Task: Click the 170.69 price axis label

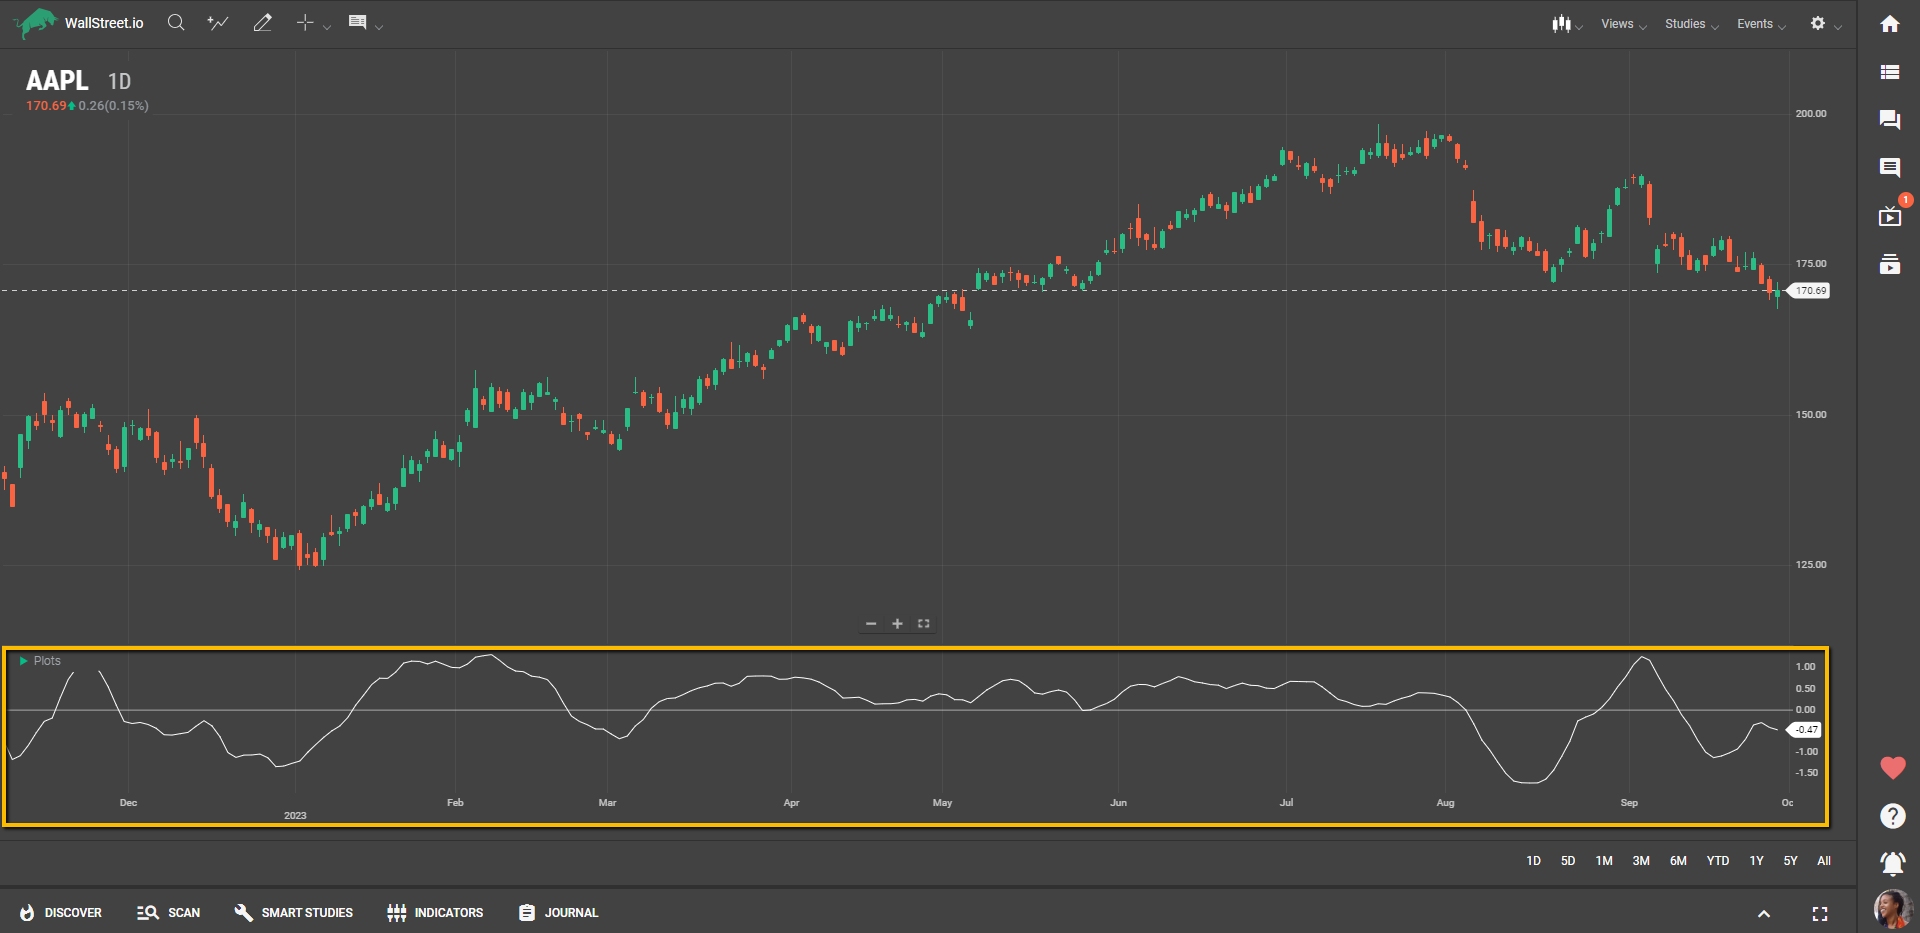Action: (x=1809, y=291)
